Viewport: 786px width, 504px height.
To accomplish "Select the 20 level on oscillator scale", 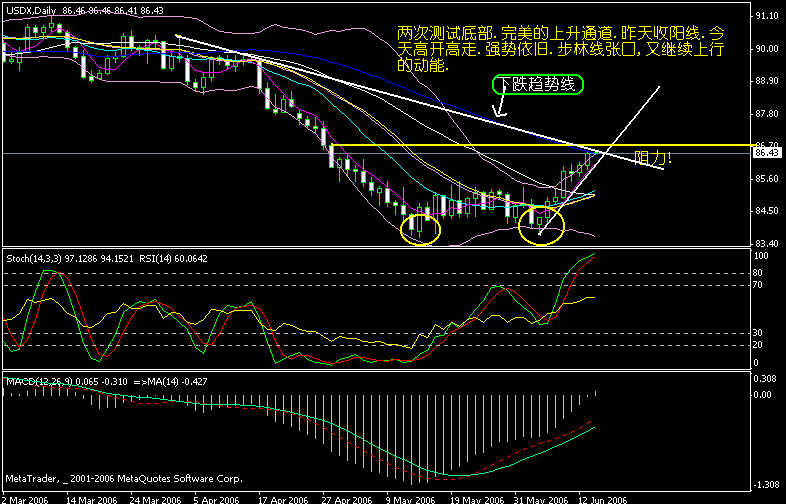I will pyautogui.click(x=758, y=345).
